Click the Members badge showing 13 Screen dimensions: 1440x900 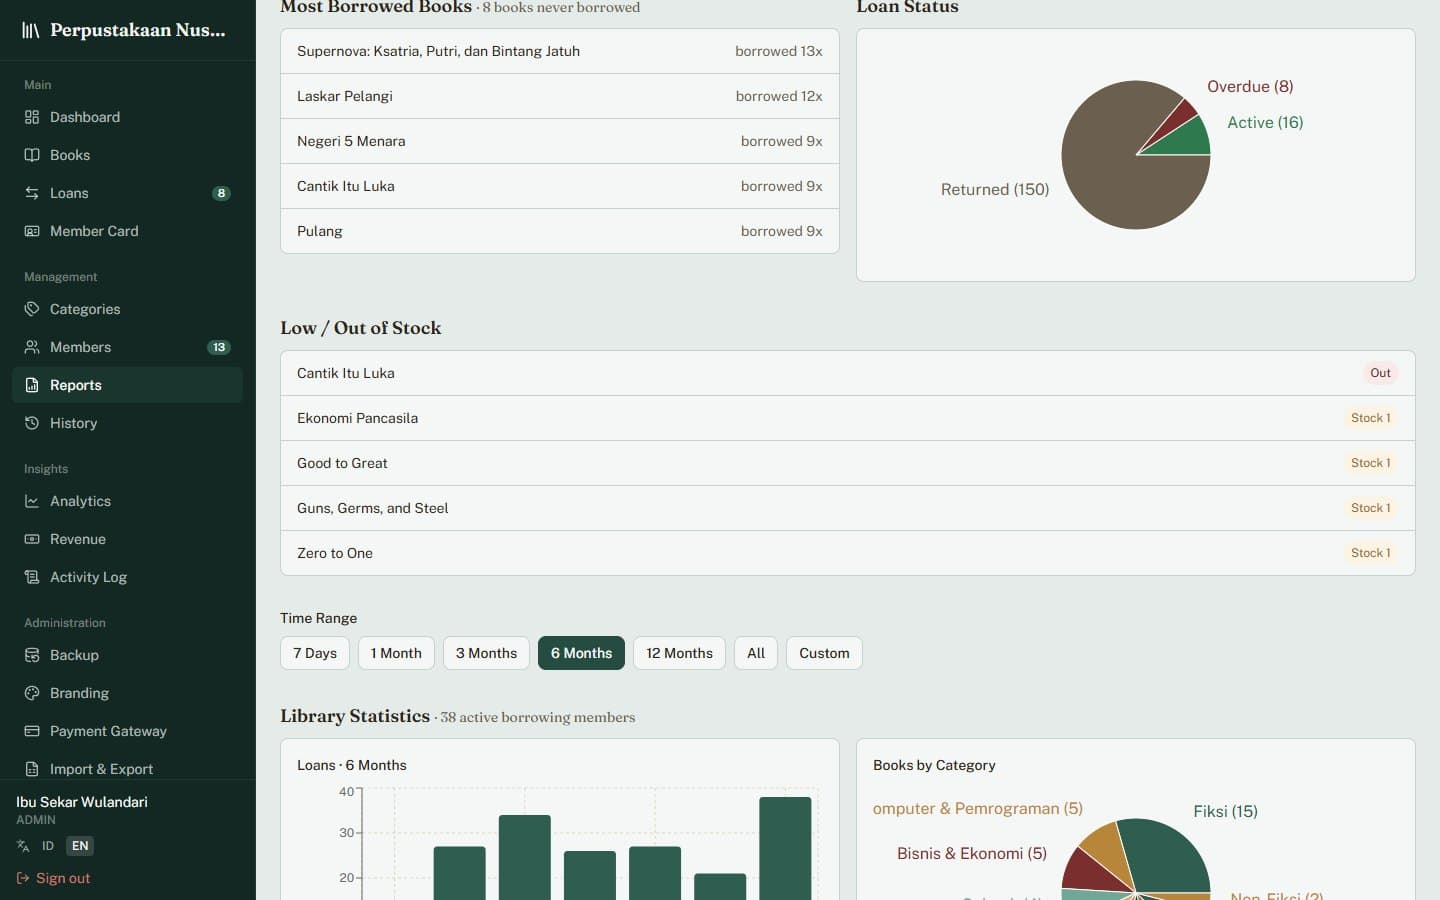[x=219, y=347]
